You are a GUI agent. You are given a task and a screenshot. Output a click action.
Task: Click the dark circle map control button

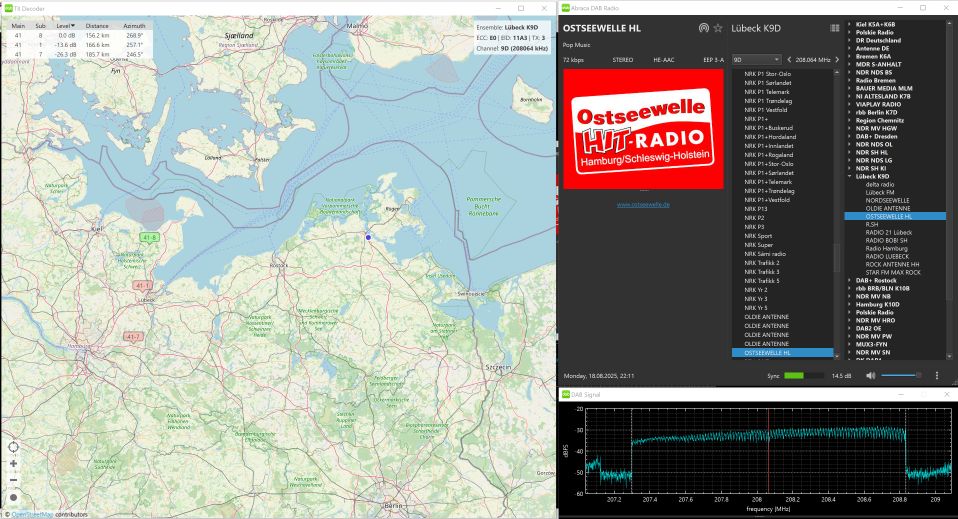point(13,497)
